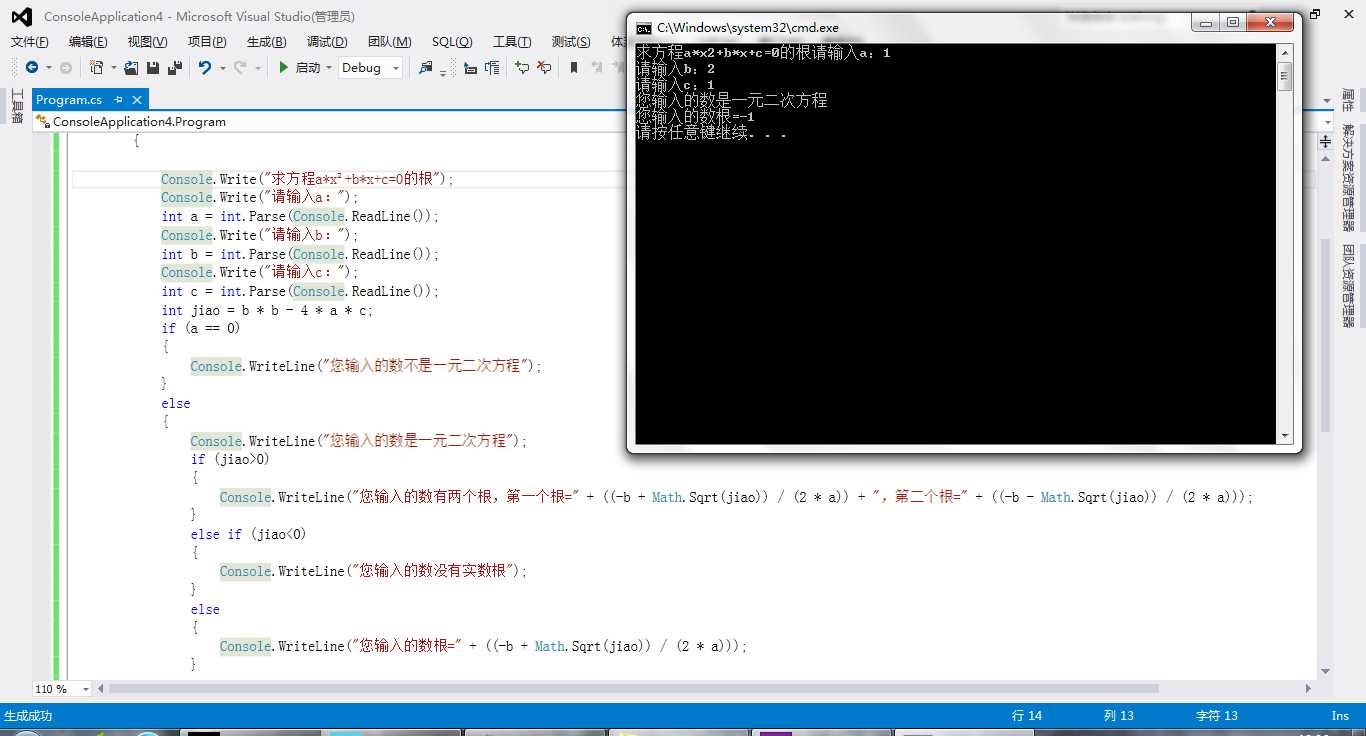This screenshot has height=736, width=1366.
Task: Click the 行 14 status bar indicator
Action: [1027, 716]
